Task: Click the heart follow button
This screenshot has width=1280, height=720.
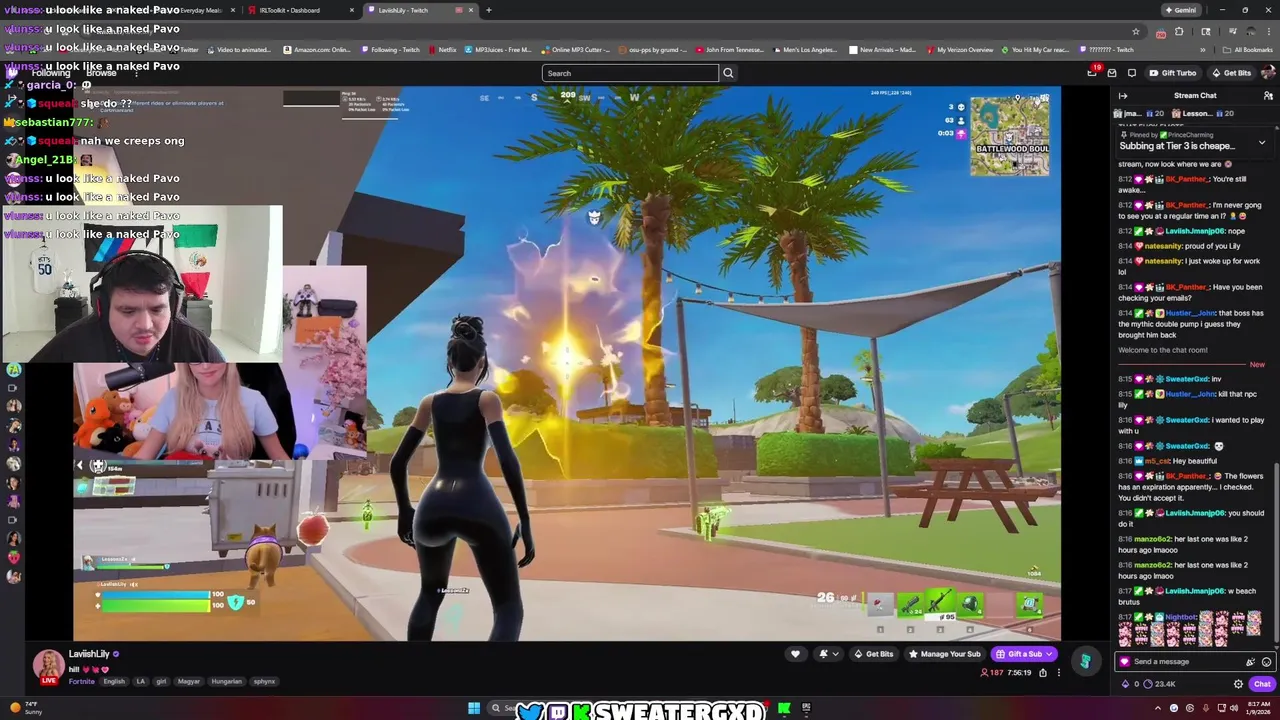Action: (795, 654)
